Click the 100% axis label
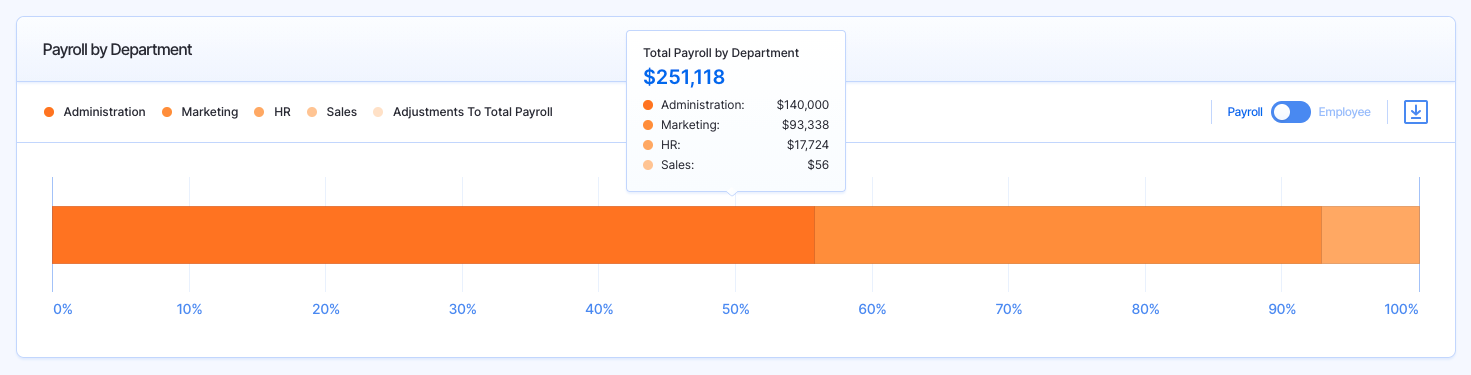The width and height of the screenshot is (1471, 375). click(x=1401, y=310)
